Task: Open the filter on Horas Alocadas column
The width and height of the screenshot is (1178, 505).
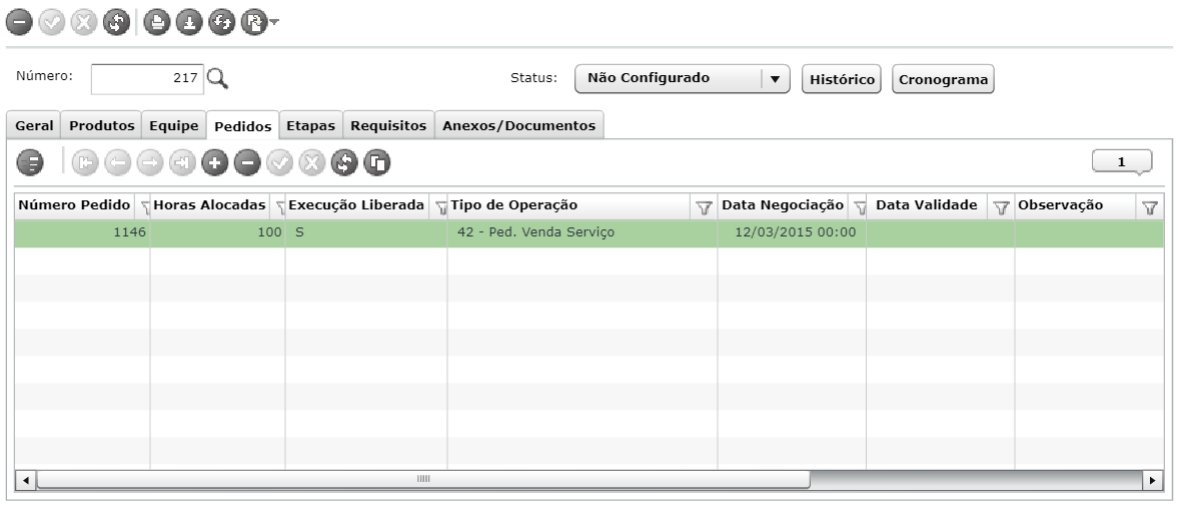Action: [x=279, y=207]
